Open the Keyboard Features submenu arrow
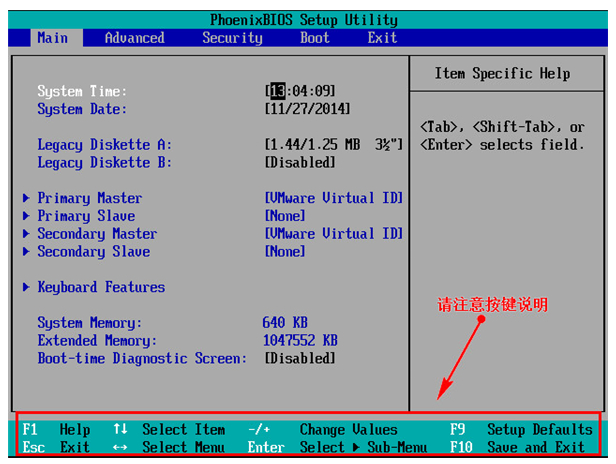Viewport: 616px width, 464px height. pyautogui.click(x=26, y=287)
